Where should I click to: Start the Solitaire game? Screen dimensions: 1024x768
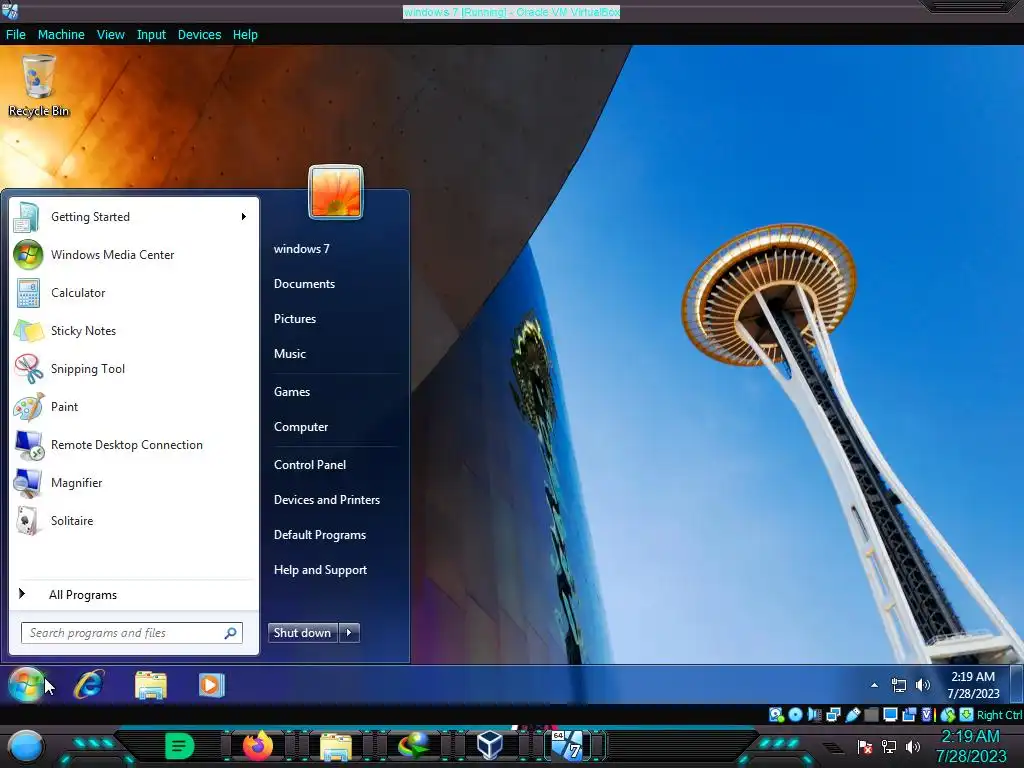click(134, 520)
